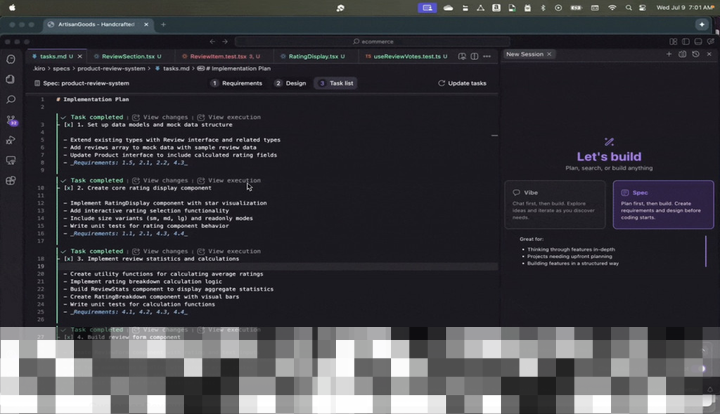Image resolution: width=720 pixels, height=414 pixels.
Task: Toggle checkbox for Set up data models task
Action: tap(68, 125)
